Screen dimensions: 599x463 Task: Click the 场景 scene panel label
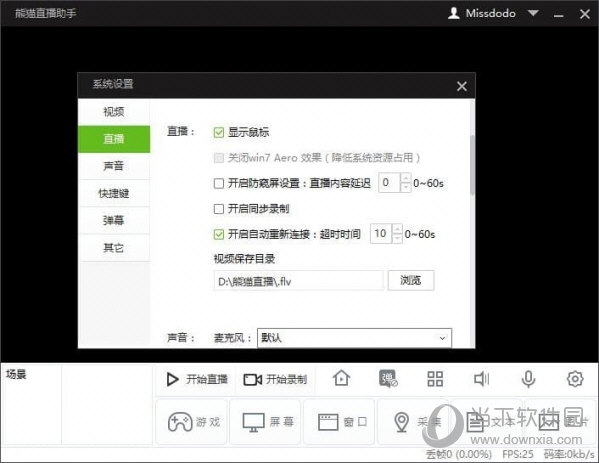click(16, 374)
